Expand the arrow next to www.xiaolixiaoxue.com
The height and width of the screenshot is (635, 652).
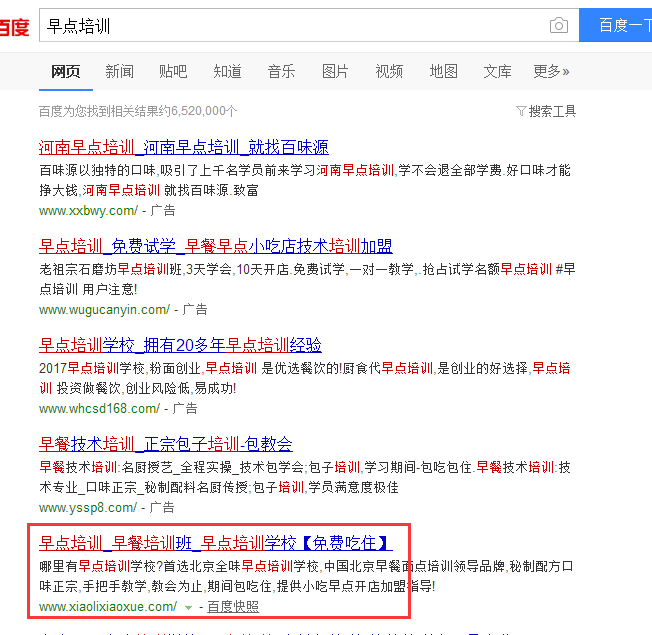pos(188,608)
